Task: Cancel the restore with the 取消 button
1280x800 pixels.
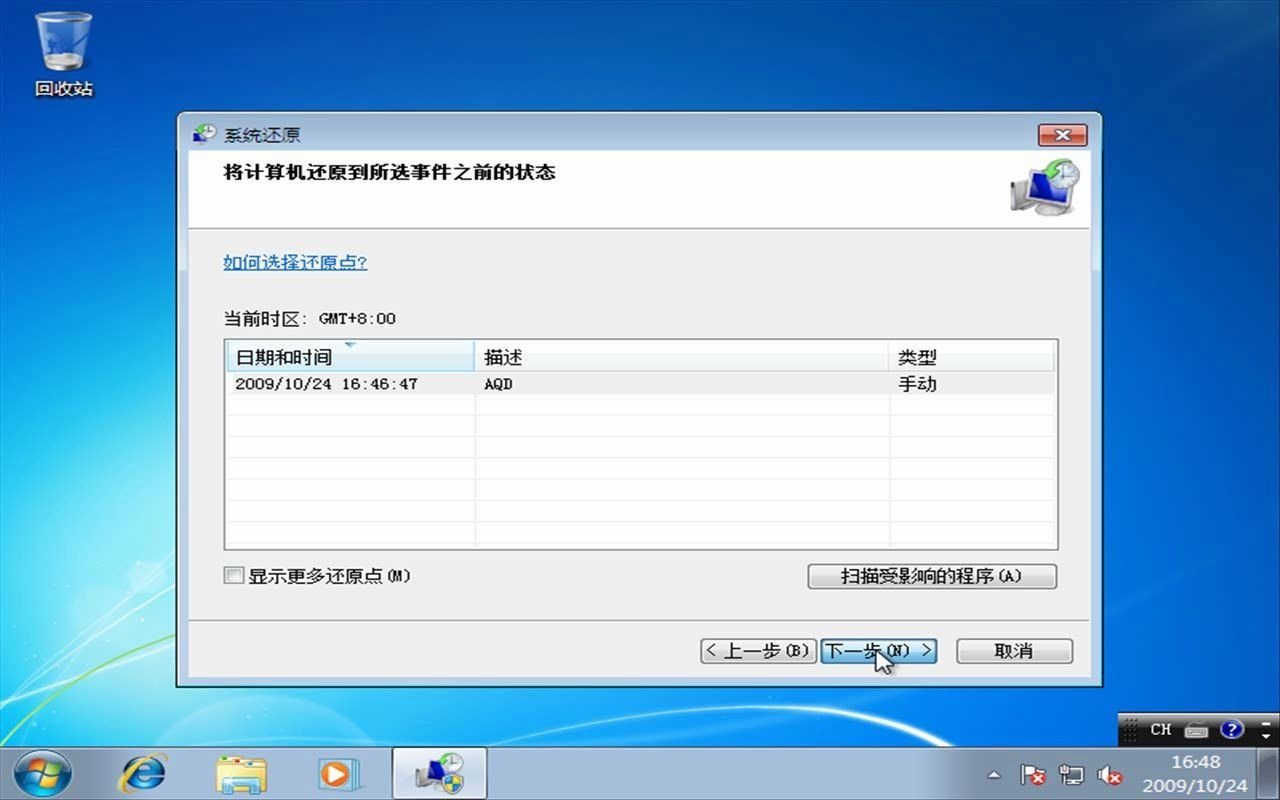Action: coord(1013,650)
